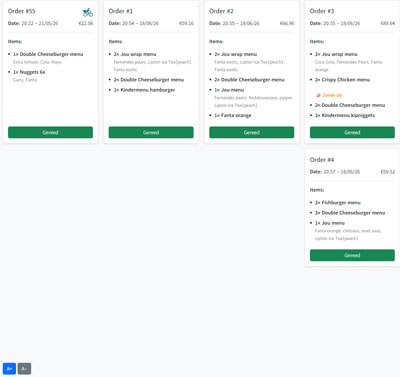Image resolution: width=400 pixels, height=377 pixels.
Task: Click 2× Double Cheeseburger menu in Order #3
Action: (350, 105)
